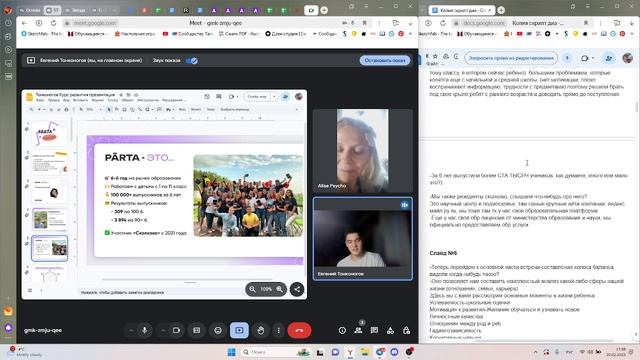Star the Google Docs document
640x360 pixels.
click(x=436, y=56)
